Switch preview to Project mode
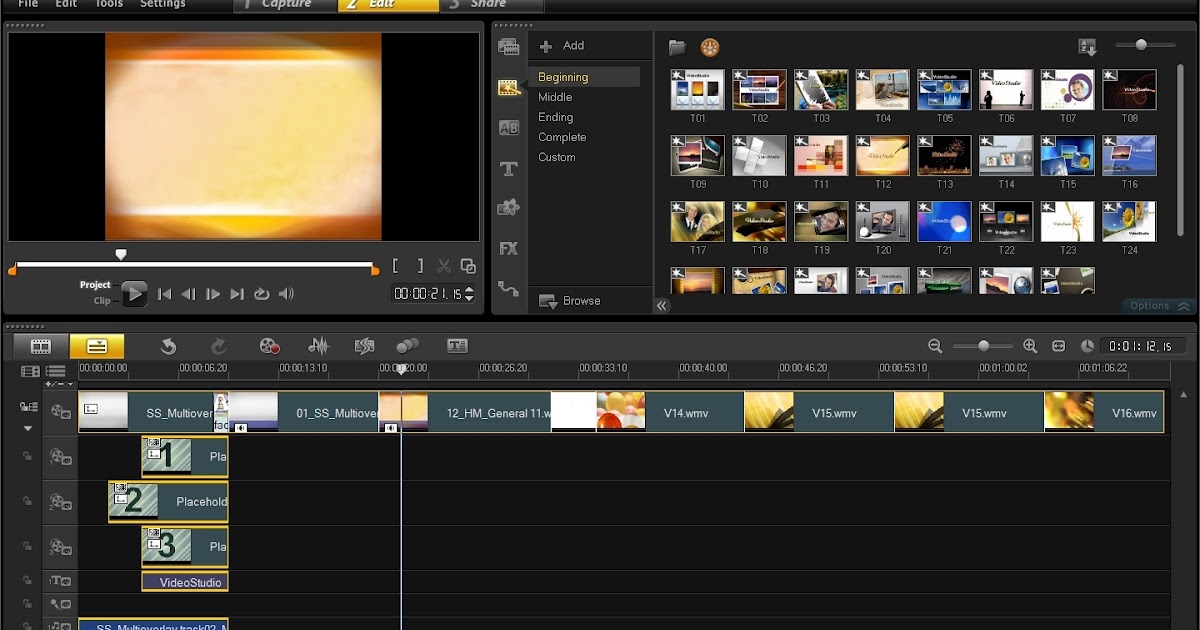 pos(95,285)
